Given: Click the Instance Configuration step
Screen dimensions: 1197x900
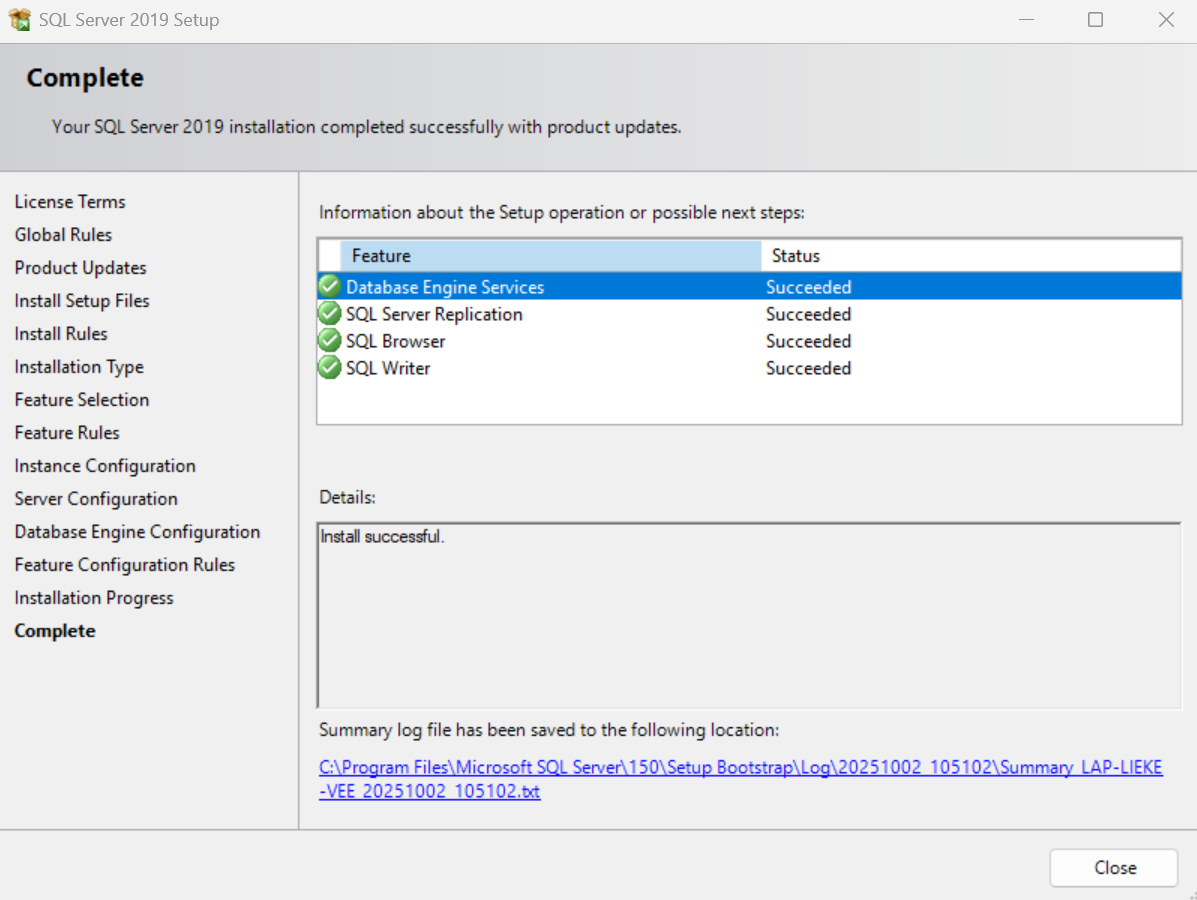Looking at the screenshot, I should tap(105, 466).
